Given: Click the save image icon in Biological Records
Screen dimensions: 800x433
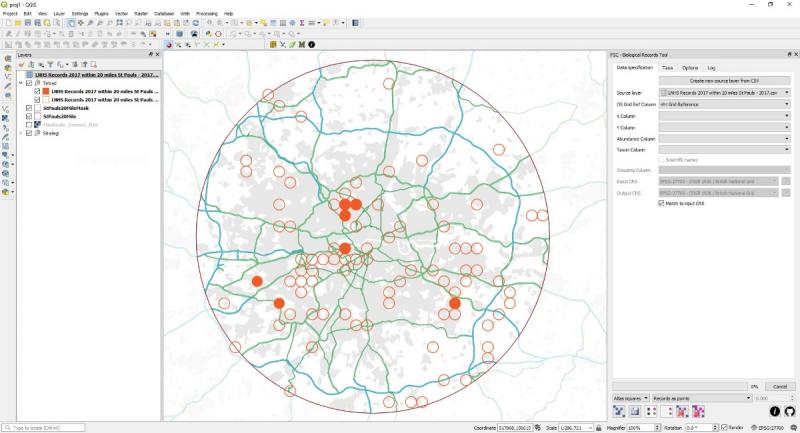Looking at the screenshot, I should pyautogui.click(x=635, y=411).
